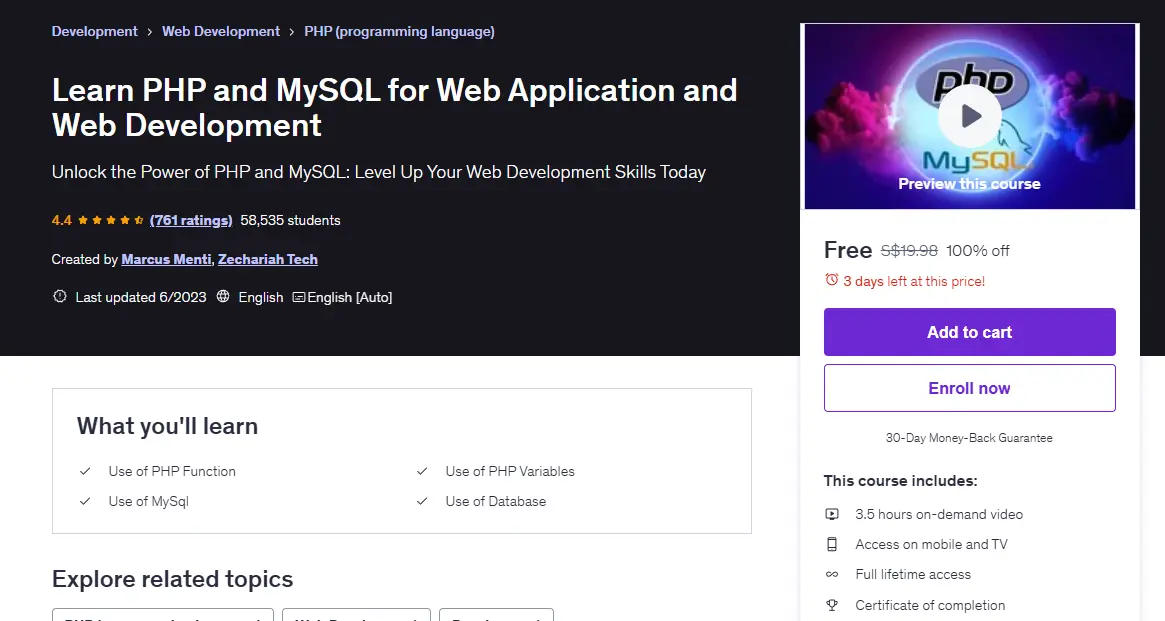The image size is (1165, 621).
Task: Click the globe language icon
Action: 223,296
